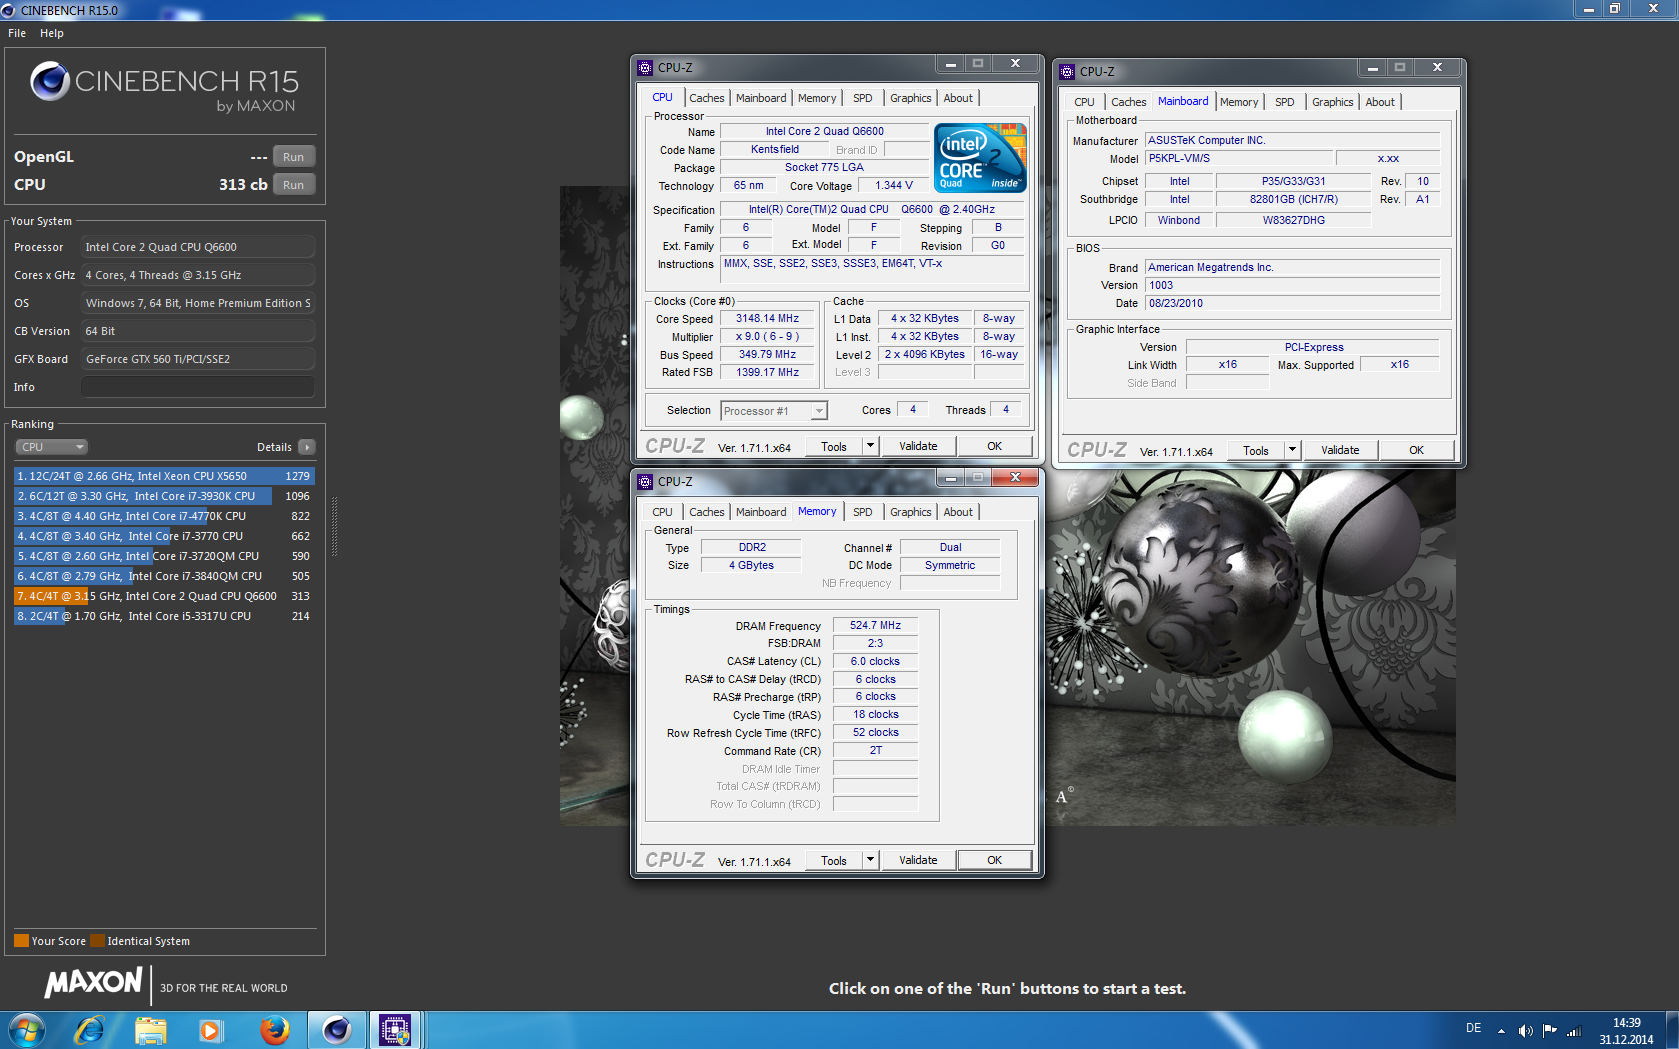Click Validate in Memory window
This screenshot has width=1679, height=1049.
pyautogui.click(x=918, y=860)
